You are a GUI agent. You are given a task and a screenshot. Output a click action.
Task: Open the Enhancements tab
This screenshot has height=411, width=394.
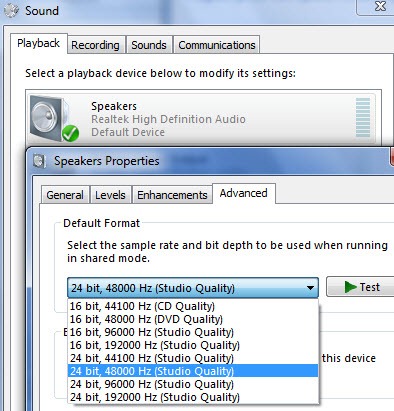pos(172,195)
